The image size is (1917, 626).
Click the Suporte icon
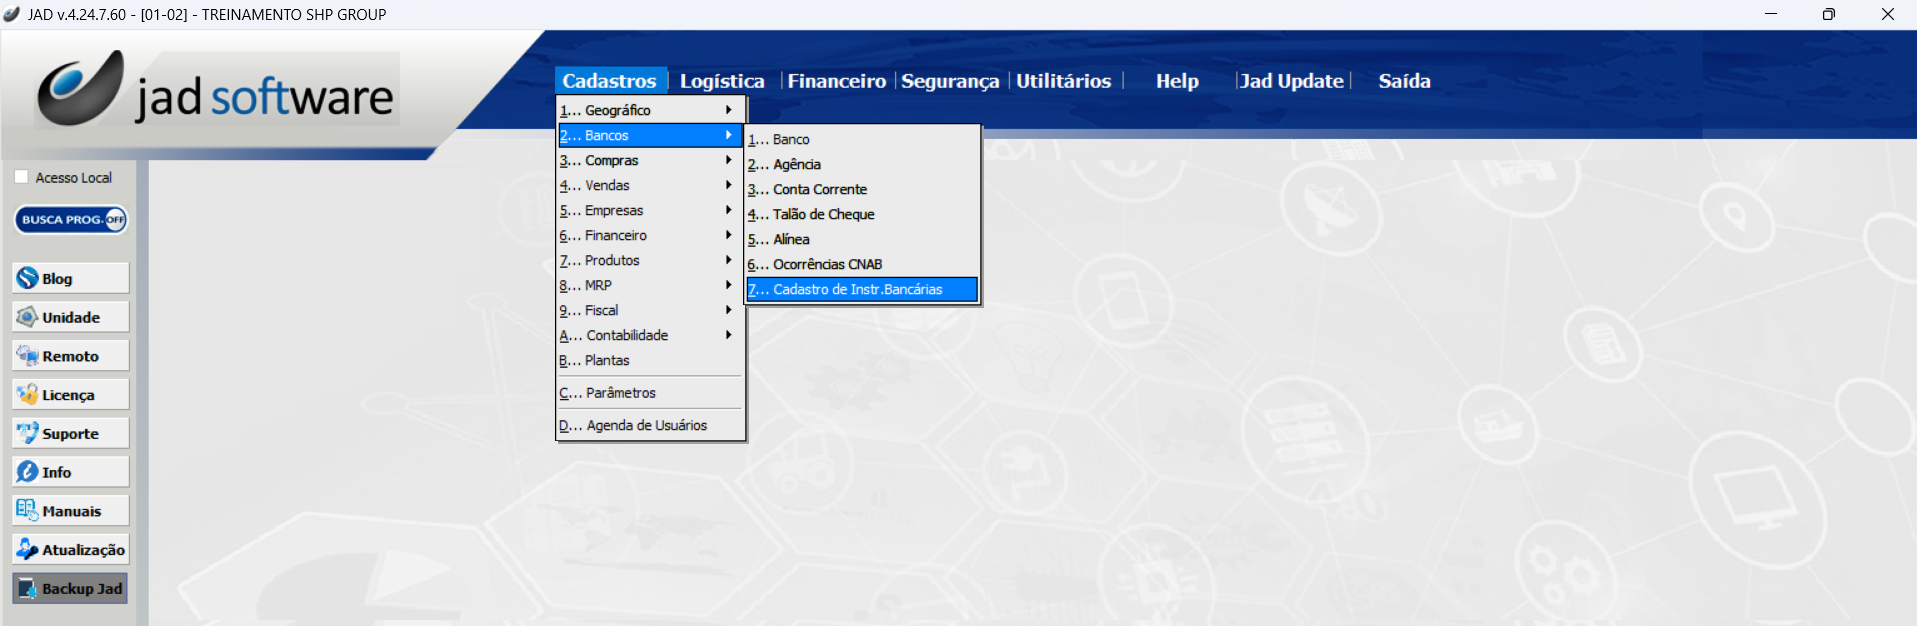(x=28, y=434)
